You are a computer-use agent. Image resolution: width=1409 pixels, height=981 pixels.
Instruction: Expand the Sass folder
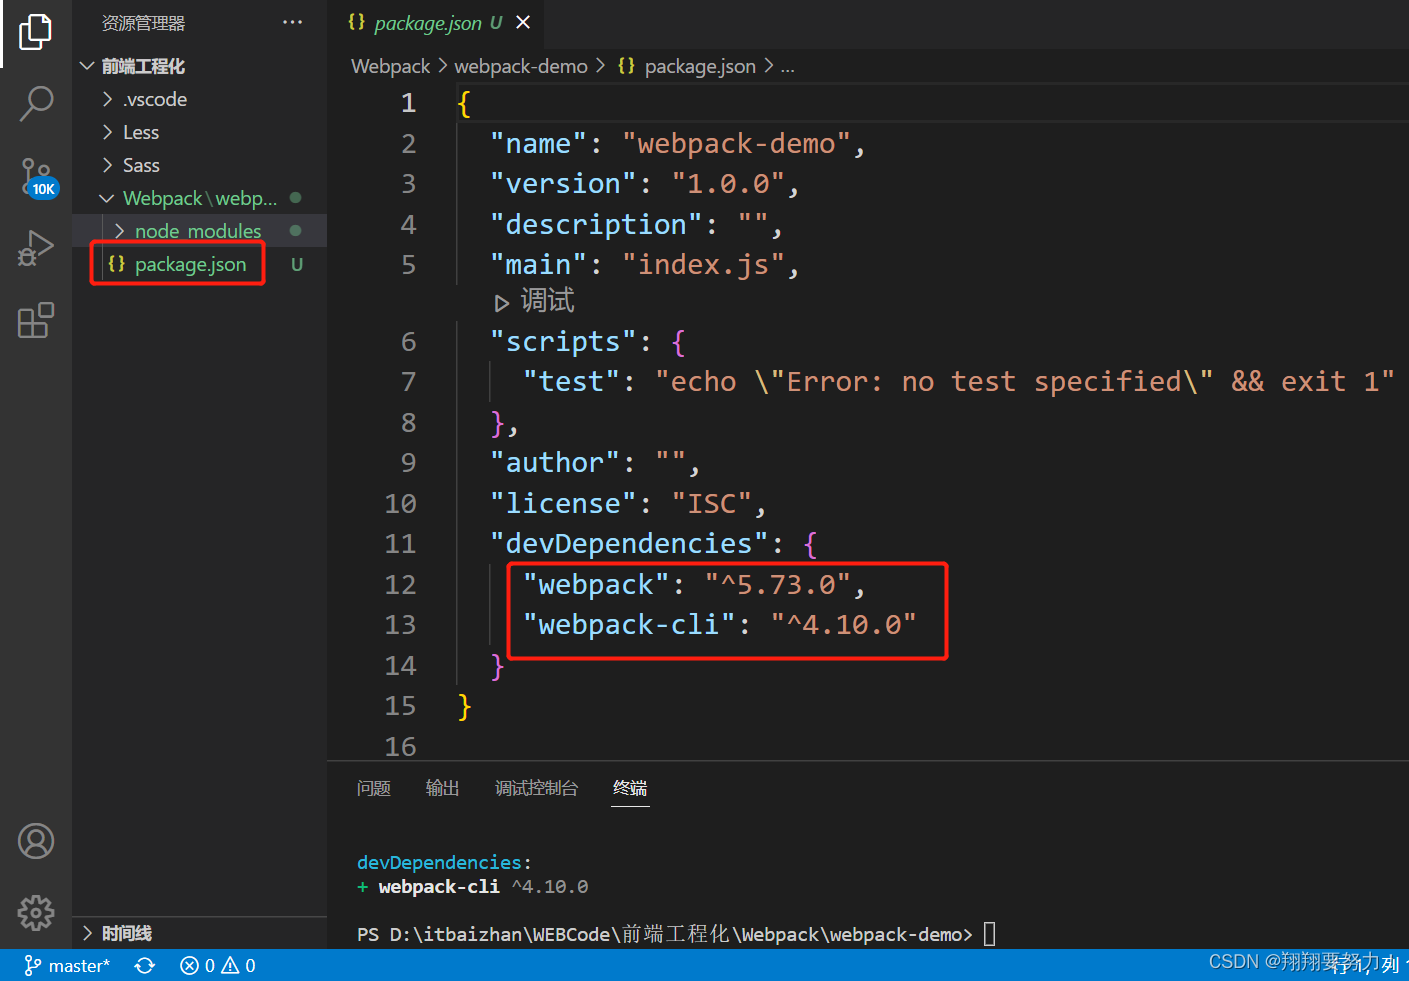tap(108, 165)
